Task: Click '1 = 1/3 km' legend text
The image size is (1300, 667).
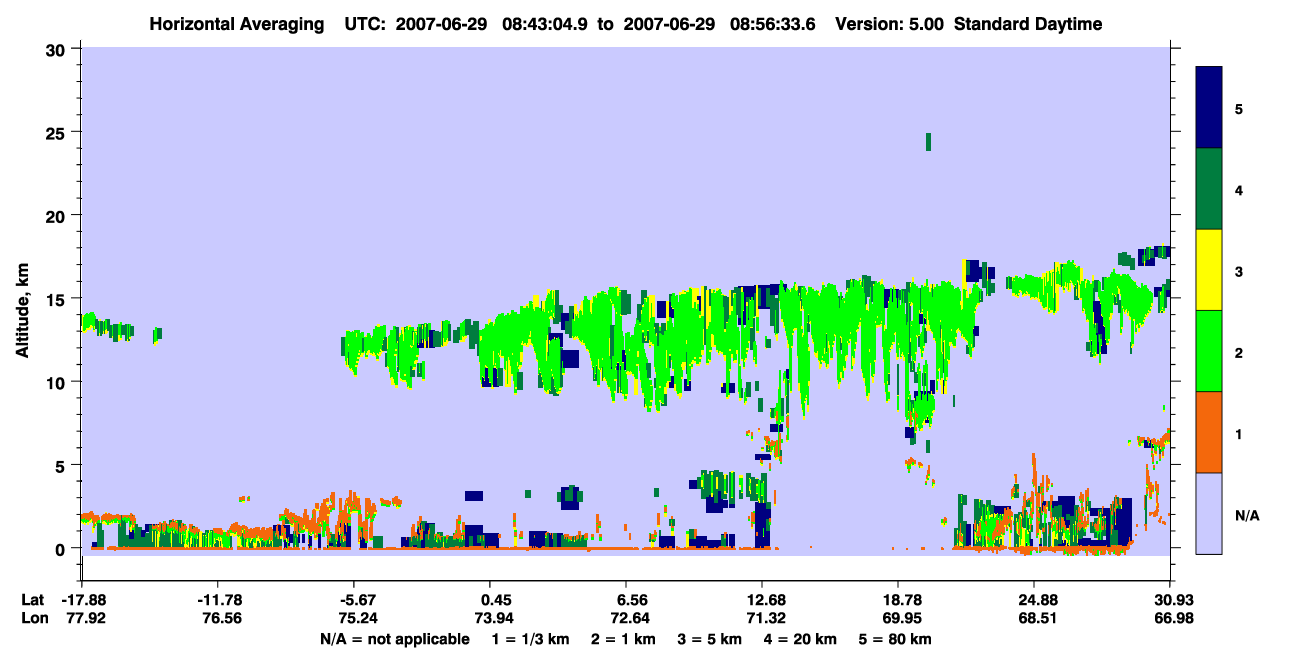Action: tap(531, 639)
